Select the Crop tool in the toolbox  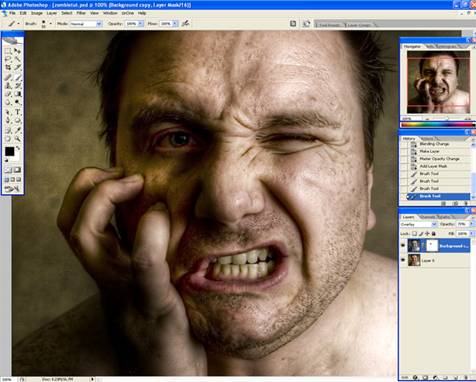[x=8, y=68]
